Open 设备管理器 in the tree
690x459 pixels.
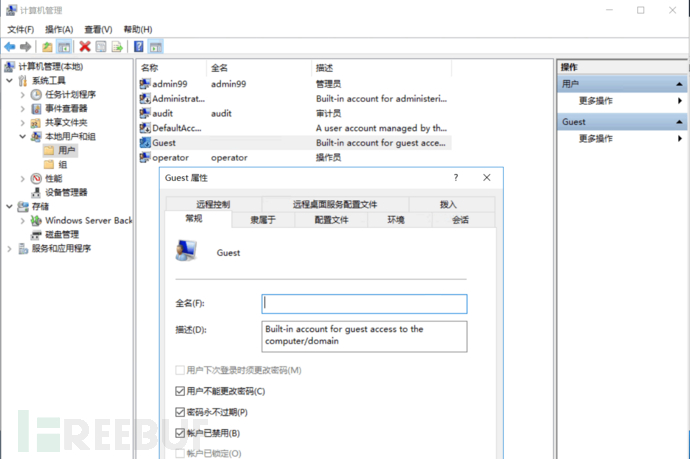tap(66, 192)
